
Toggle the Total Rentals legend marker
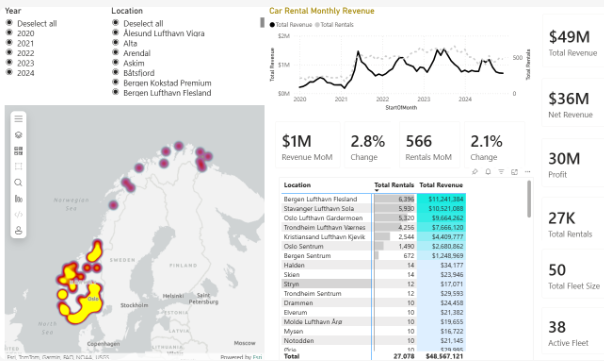317,25
